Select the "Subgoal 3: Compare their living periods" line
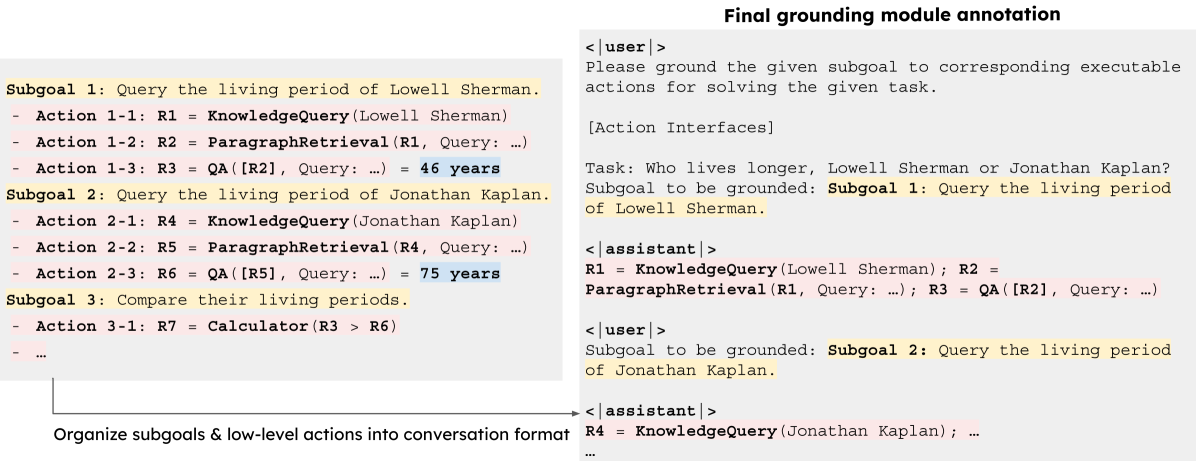 (x=208, y=299)
